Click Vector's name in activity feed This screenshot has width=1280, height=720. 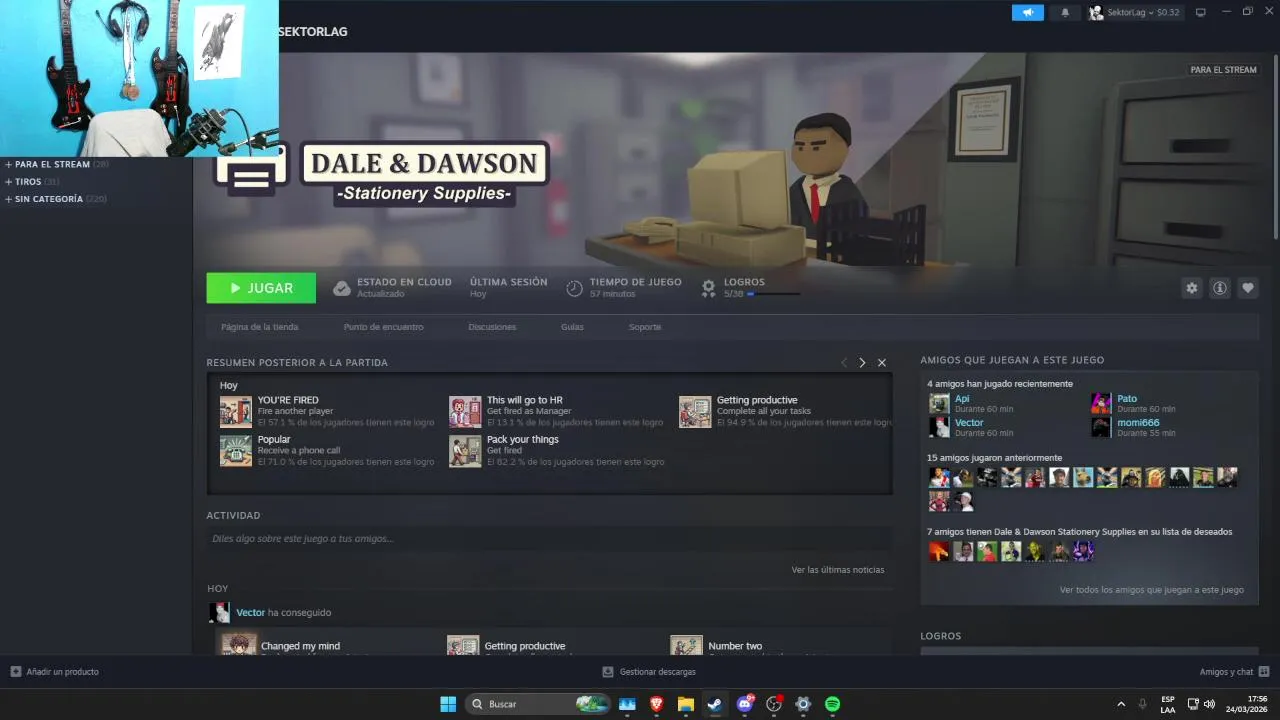(x=250, y=612)
